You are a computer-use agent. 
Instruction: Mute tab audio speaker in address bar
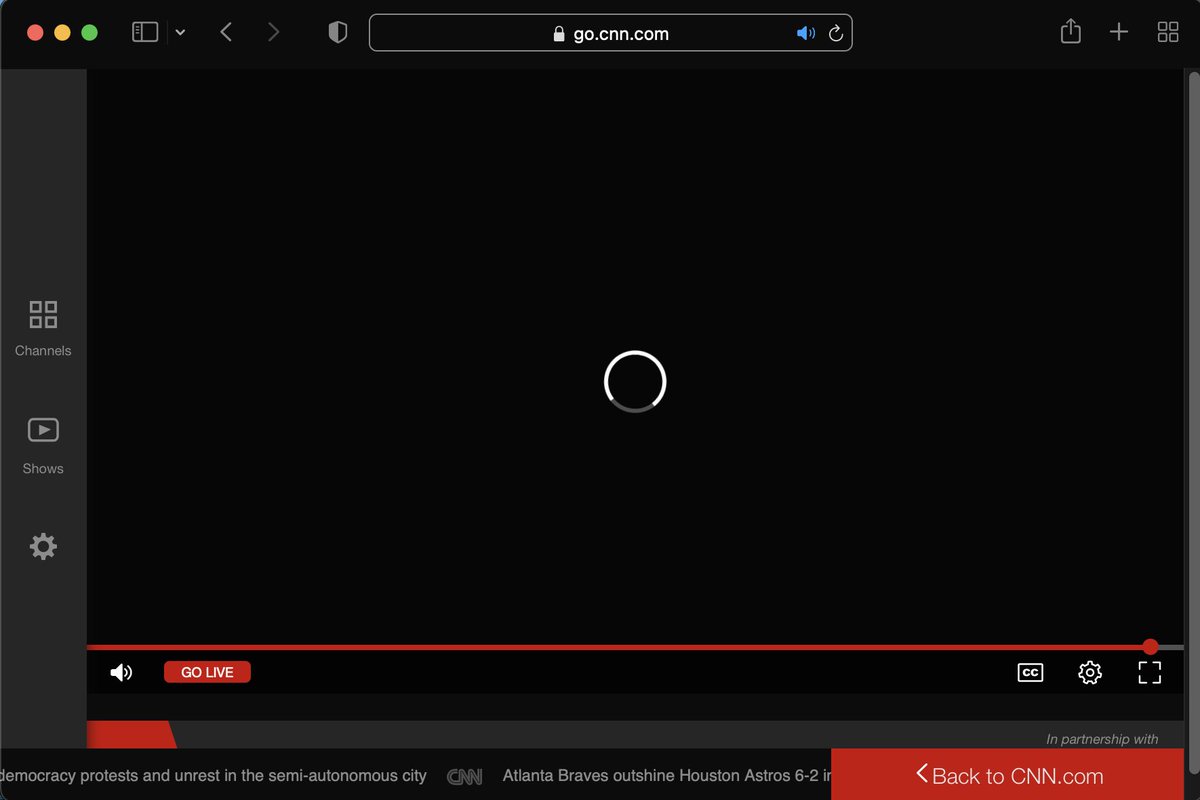pos(806,33)
